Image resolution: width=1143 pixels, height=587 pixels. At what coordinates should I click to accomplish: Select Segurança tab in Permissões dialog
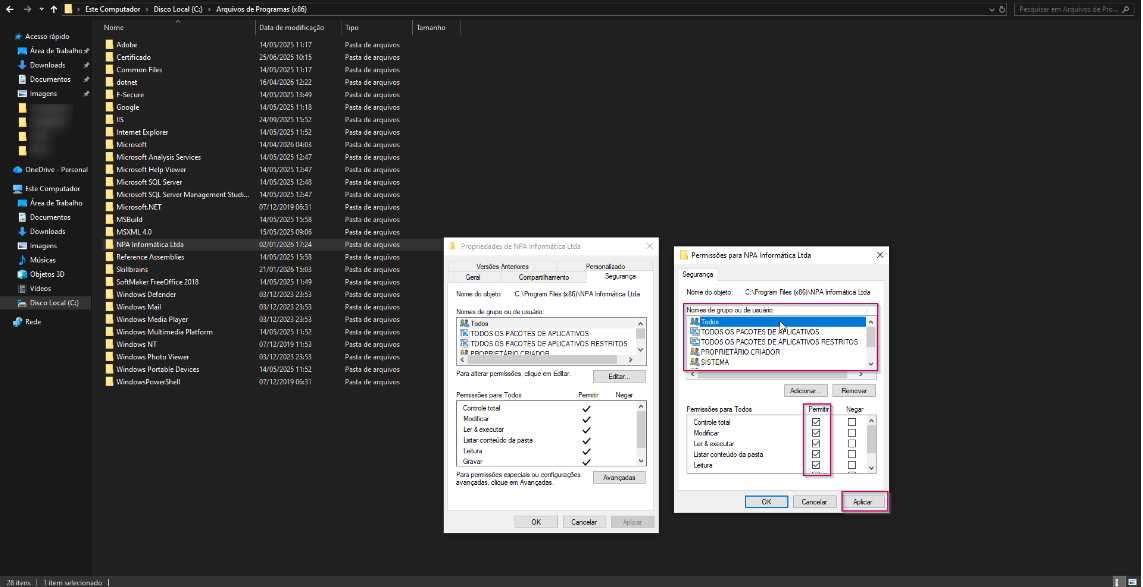698,275
